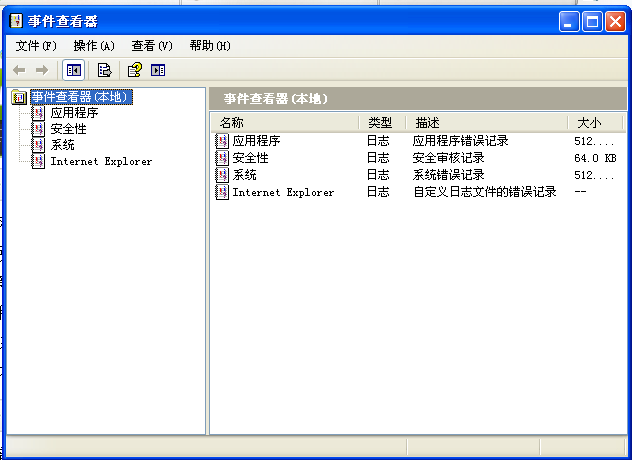This screenshot has height=460, width=632.
Task: Click the list icon of the 系统 log
Action: click(x=222, y=175)
